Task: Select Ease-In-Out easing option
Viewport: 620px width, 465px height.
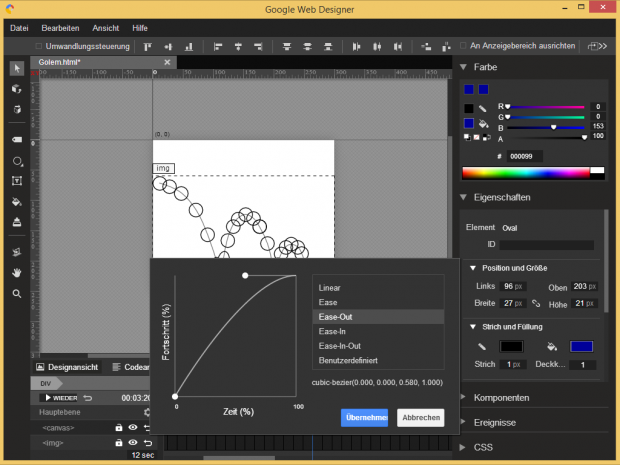Action: pos(341,345)
